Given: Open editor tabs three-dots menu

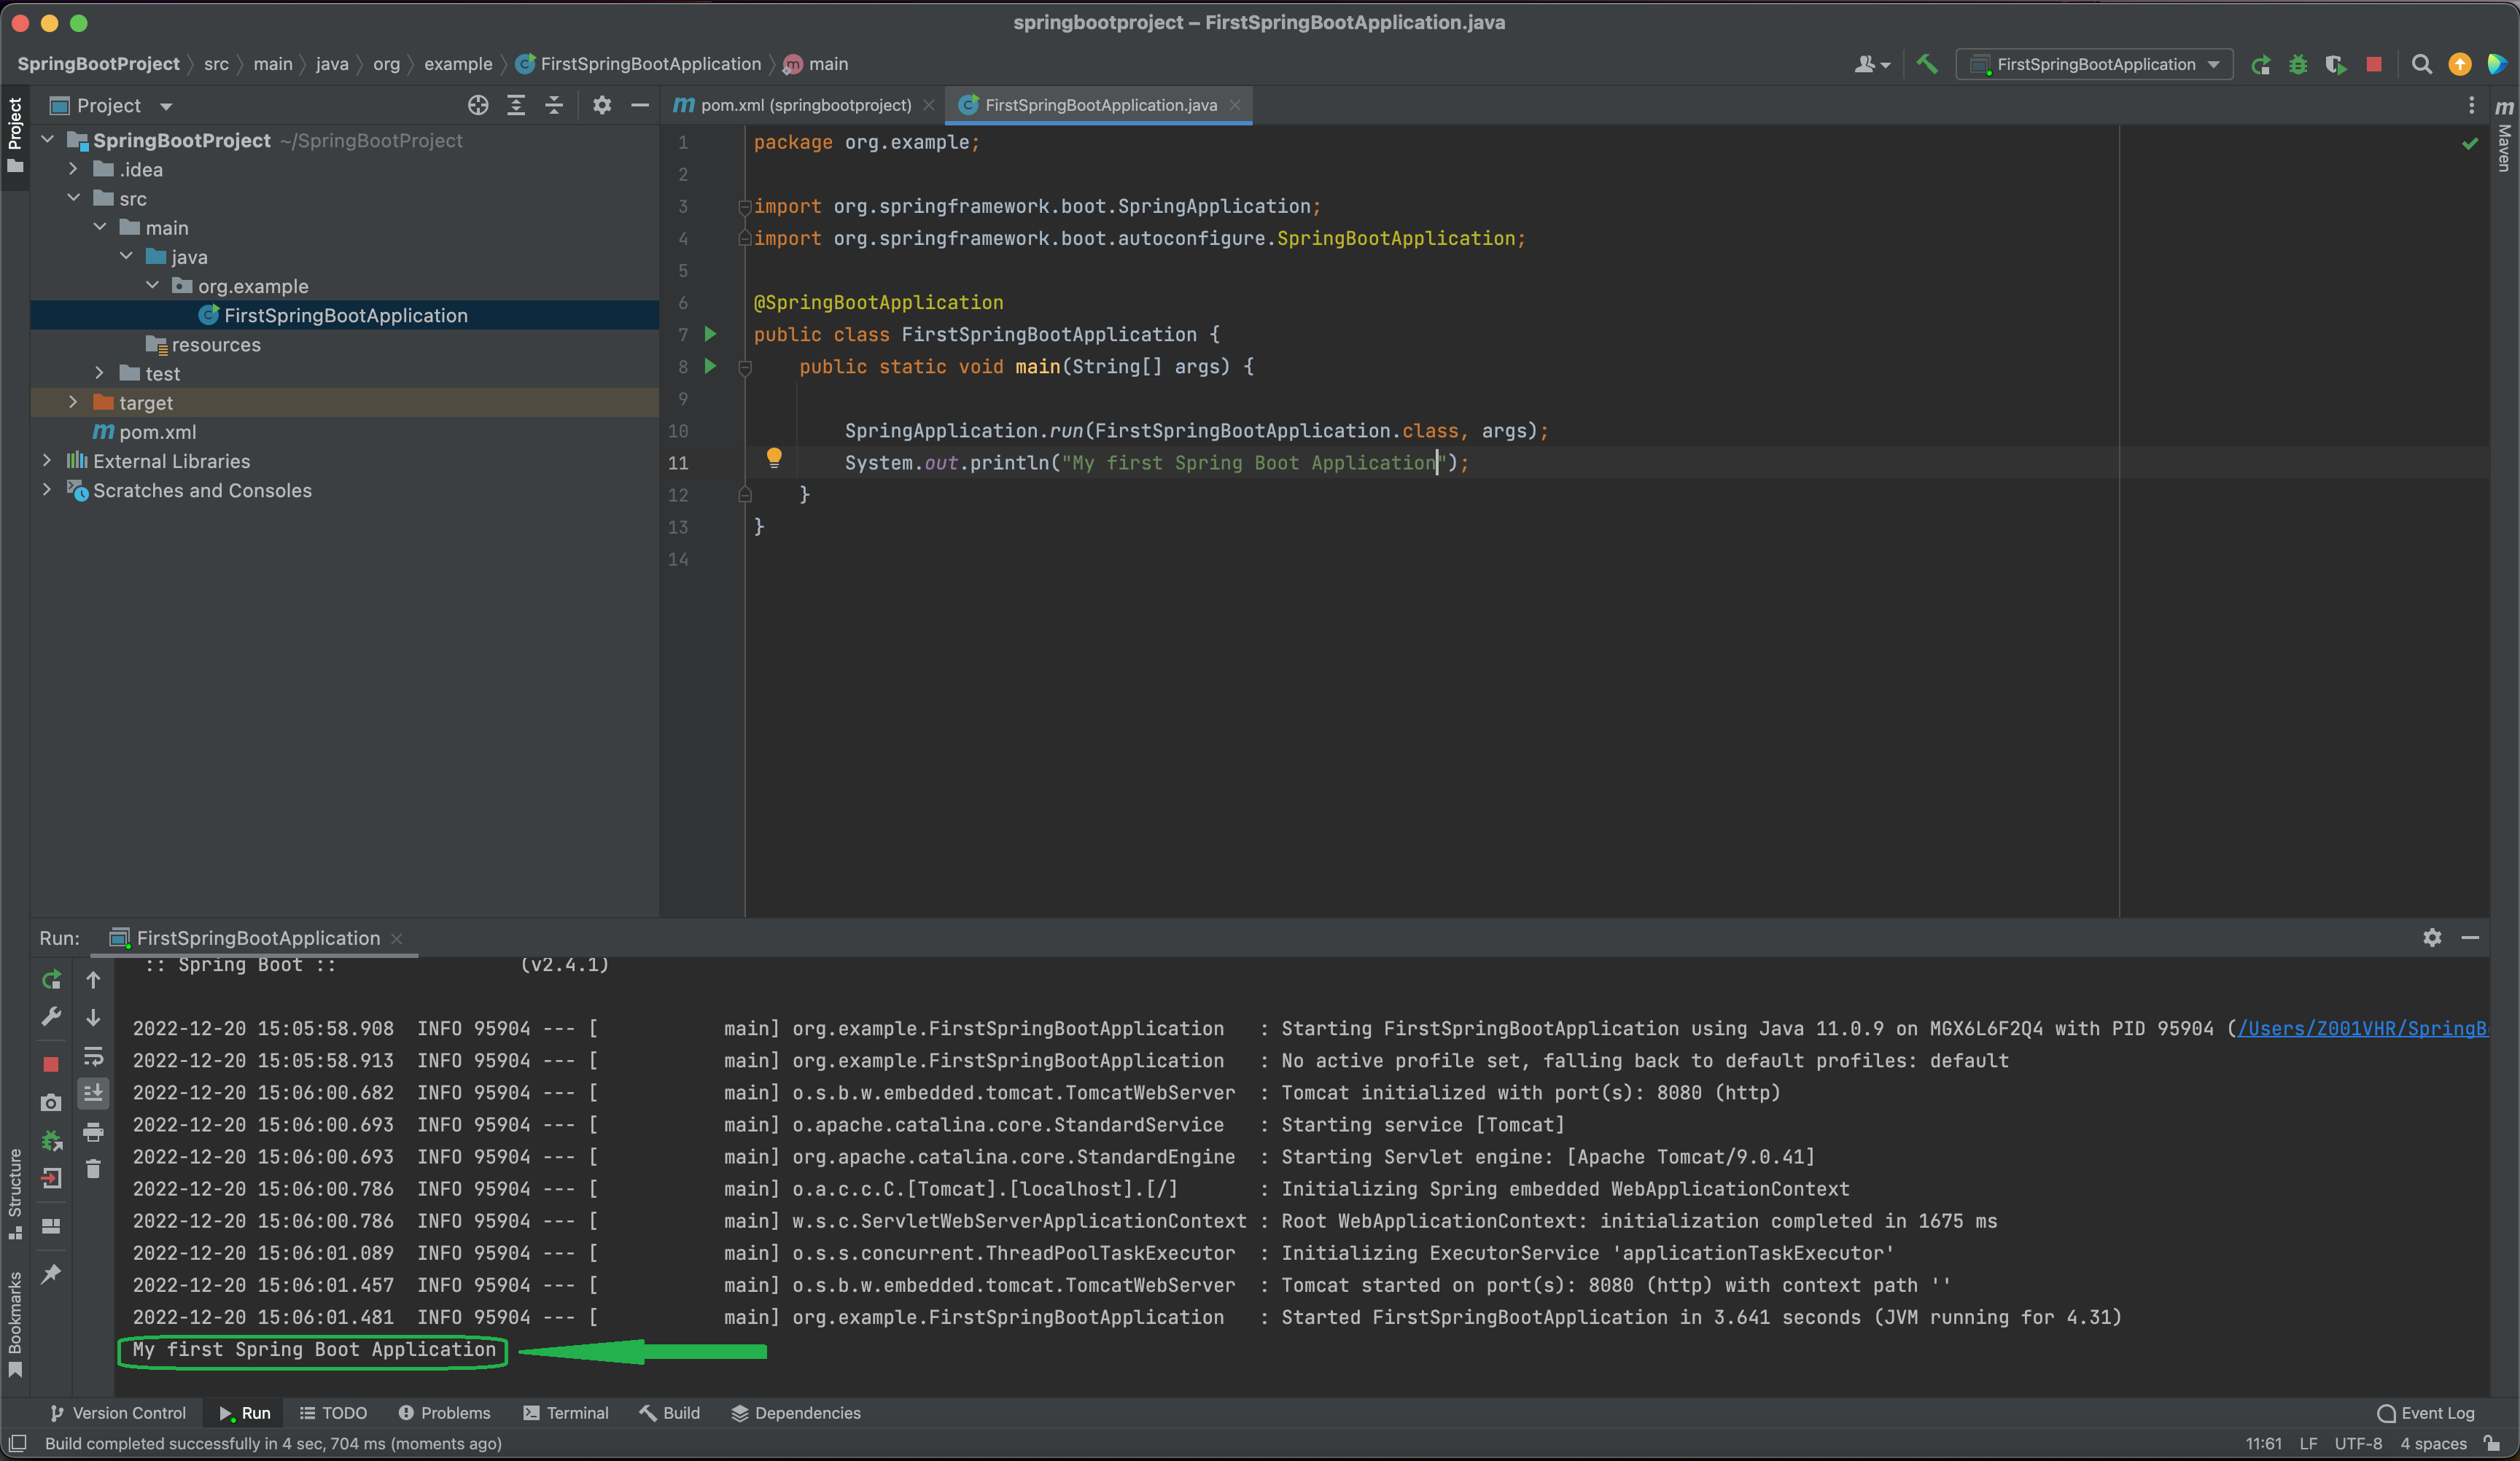Looking at the screenshot, I should [x=2471, y=105].
